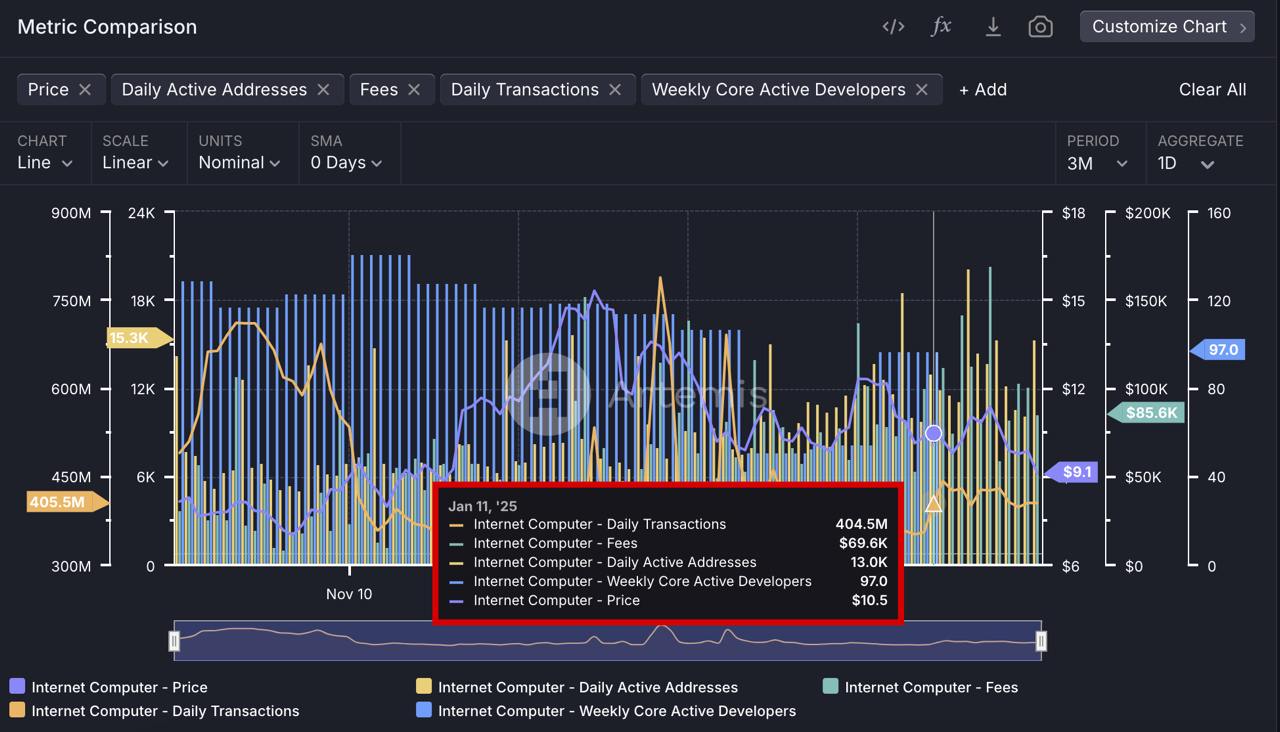Image resolution: width=1280 pixels, height=732 pixels.
Task: Click the Metric Comparison title
Action: point(107,27)
